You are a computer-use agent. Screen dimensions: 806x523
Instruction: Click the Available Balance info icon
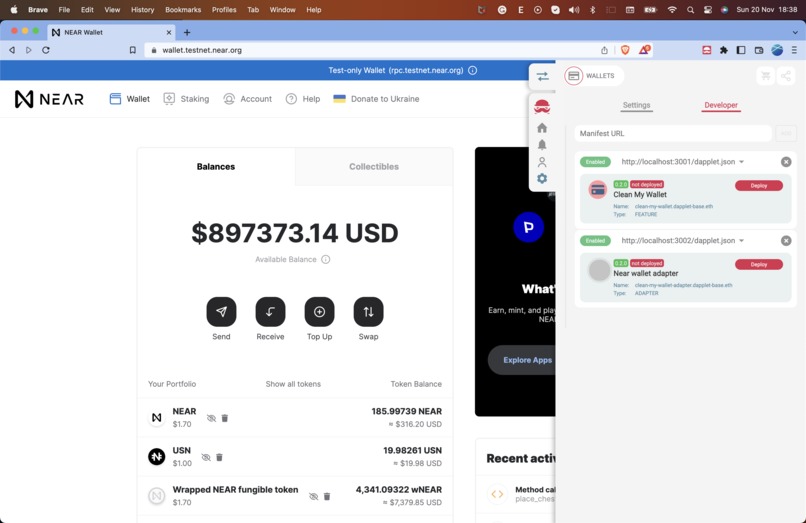click(x=325, y=259)
